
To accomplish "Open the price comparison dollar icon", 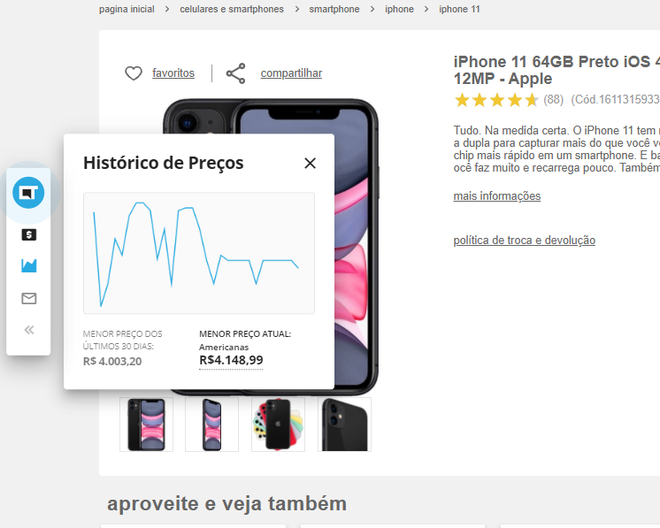I will [x=29, y=235].
